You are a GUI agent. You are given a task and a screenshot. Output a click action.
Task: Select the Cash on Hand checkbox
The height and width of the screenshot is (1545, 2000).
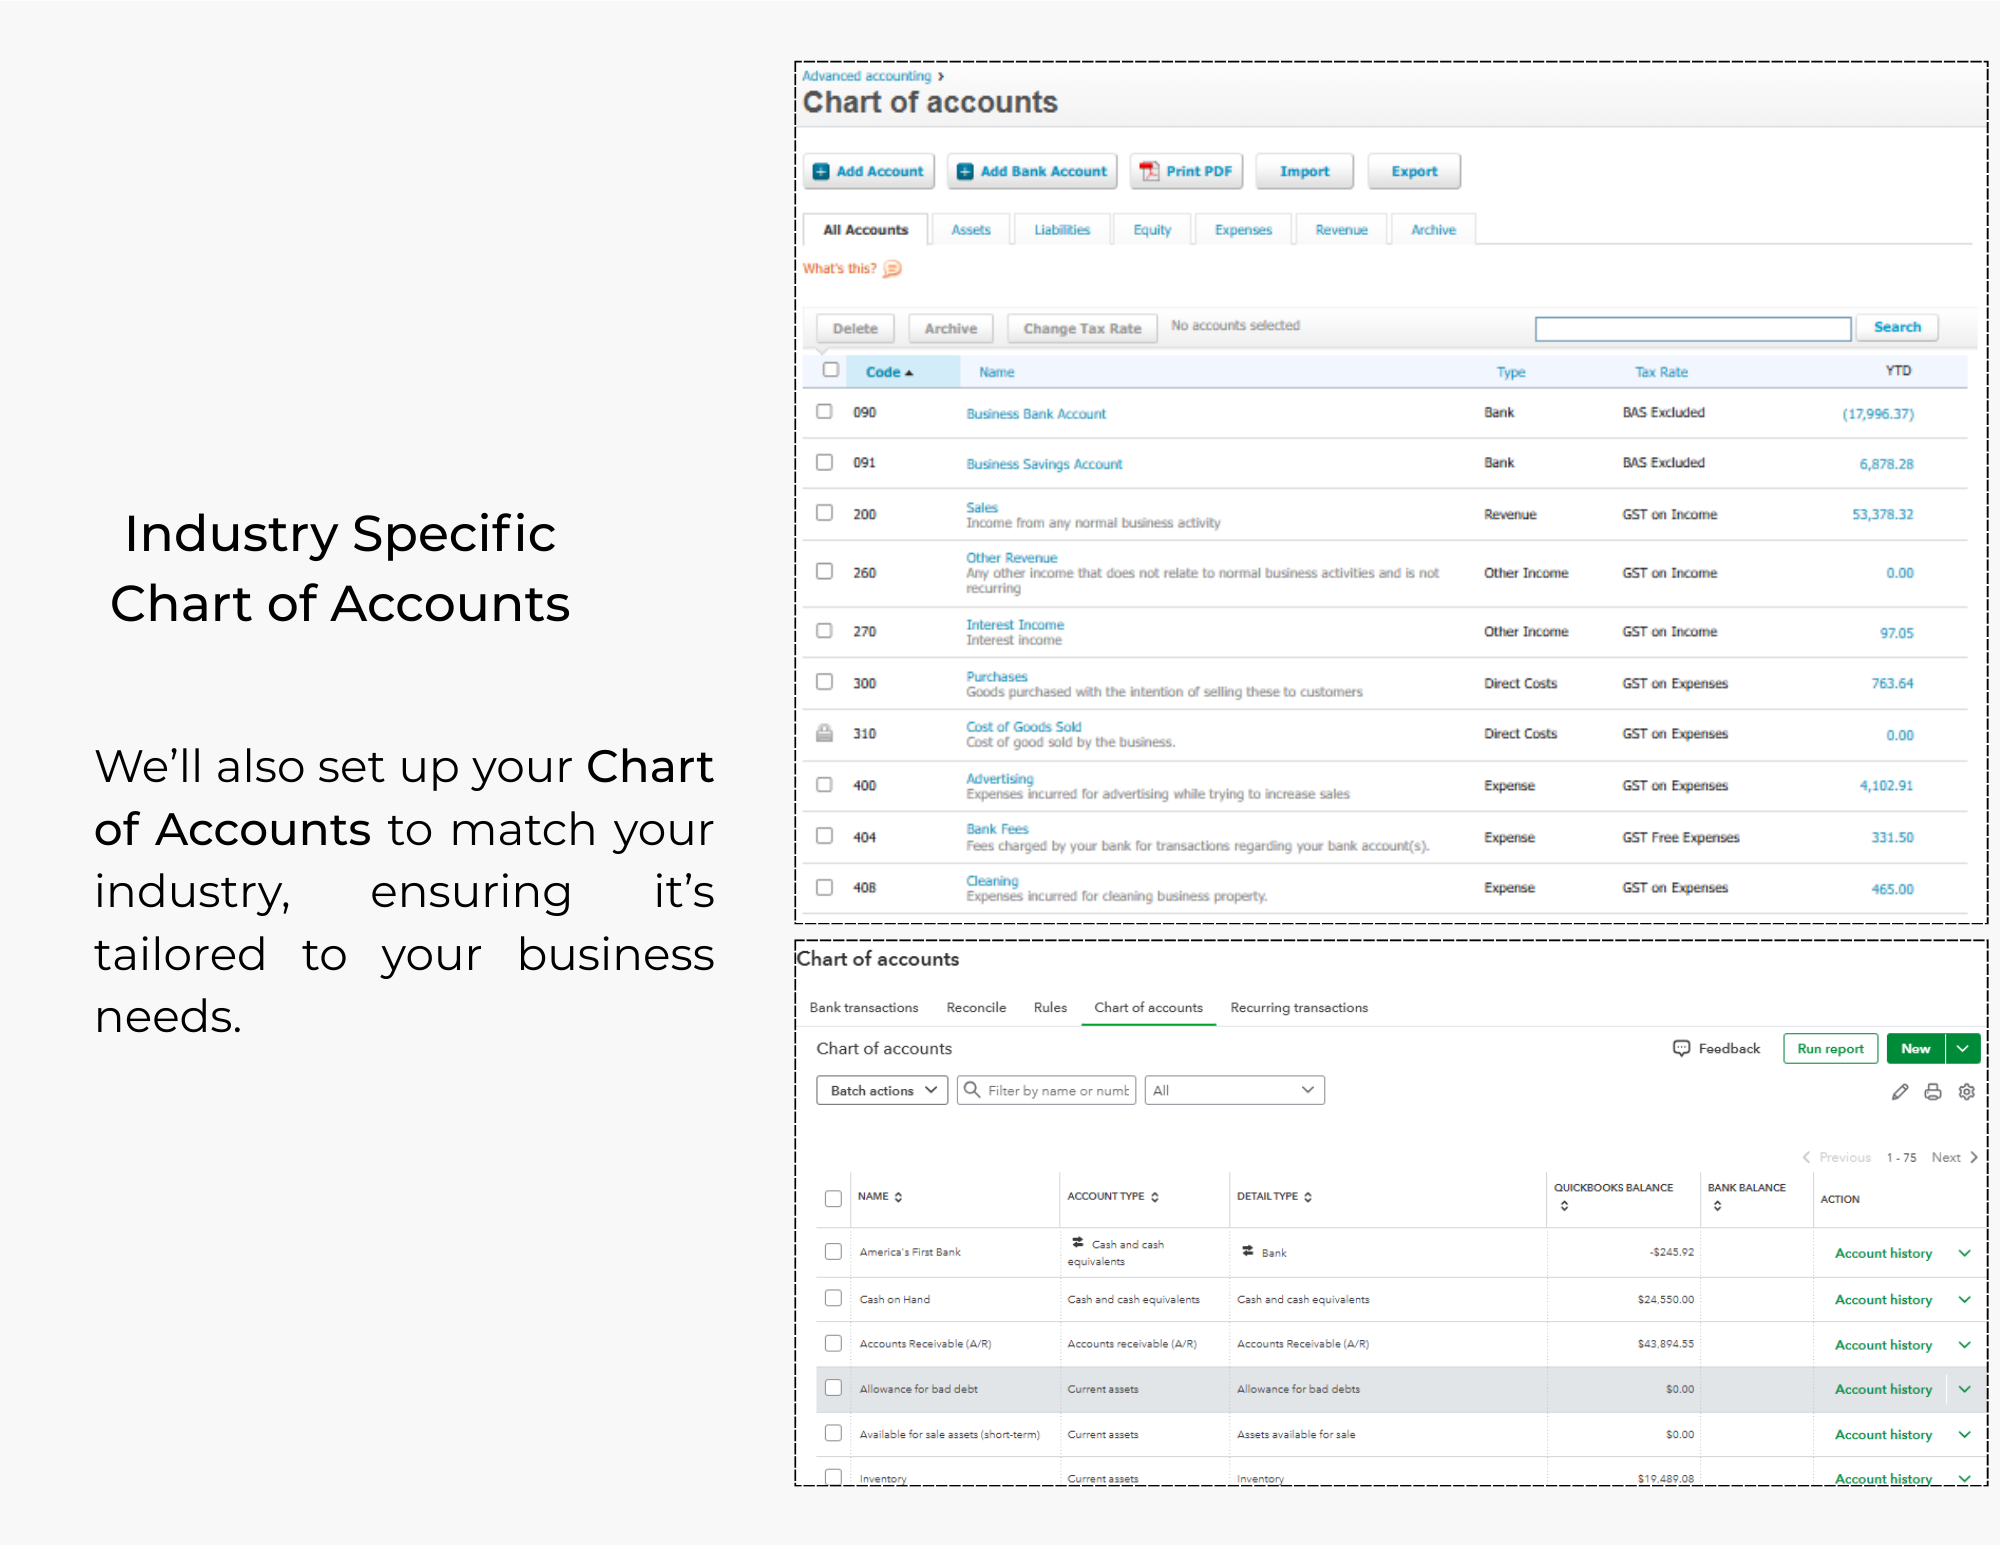click(x=833, y=1298)
